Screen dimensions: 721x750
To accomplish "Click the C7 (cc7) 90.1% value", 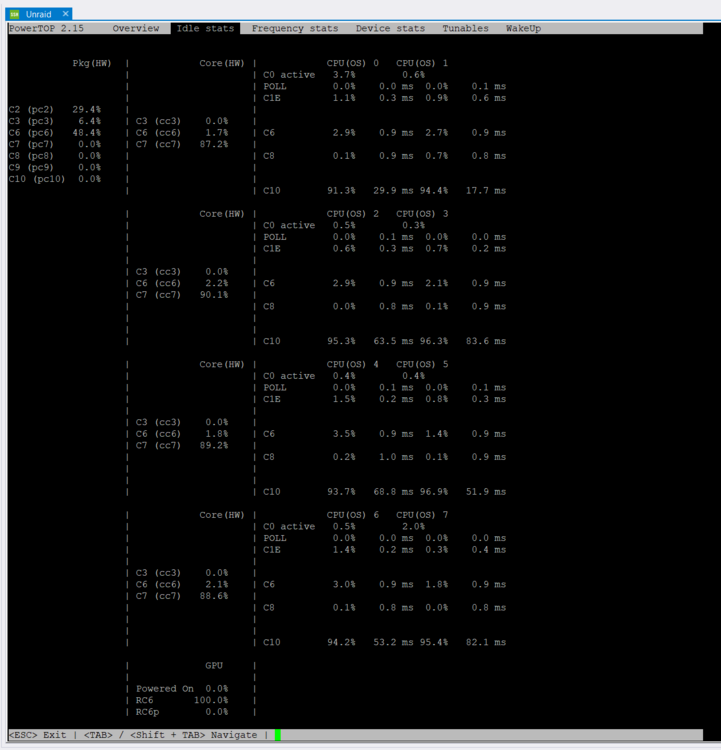I will (x=214, y=295).
